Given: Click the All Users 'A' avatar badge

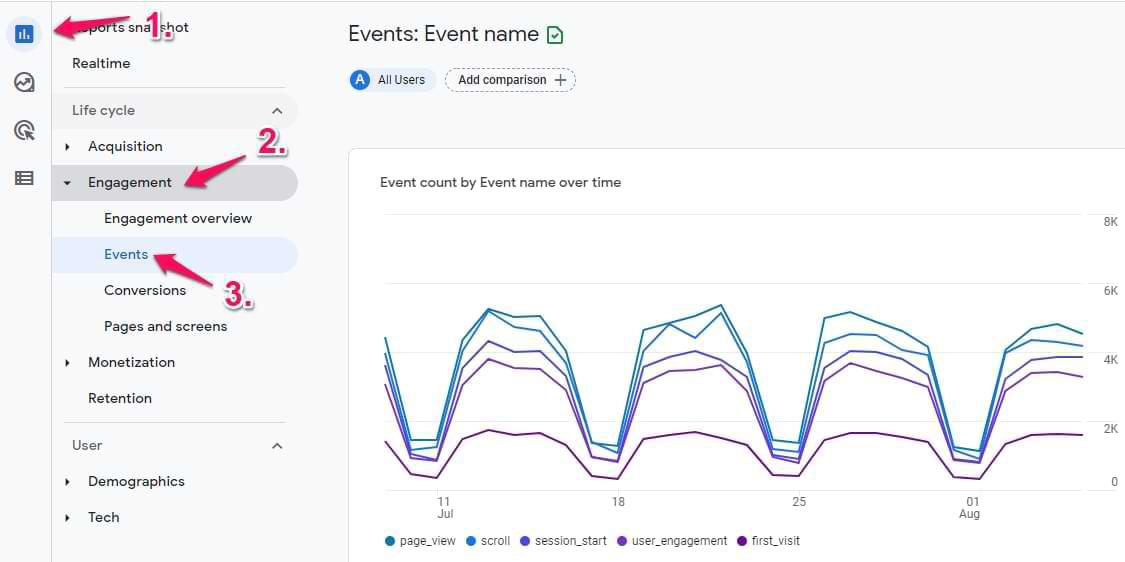Looking at the screenshot, I should coord(360,80).
